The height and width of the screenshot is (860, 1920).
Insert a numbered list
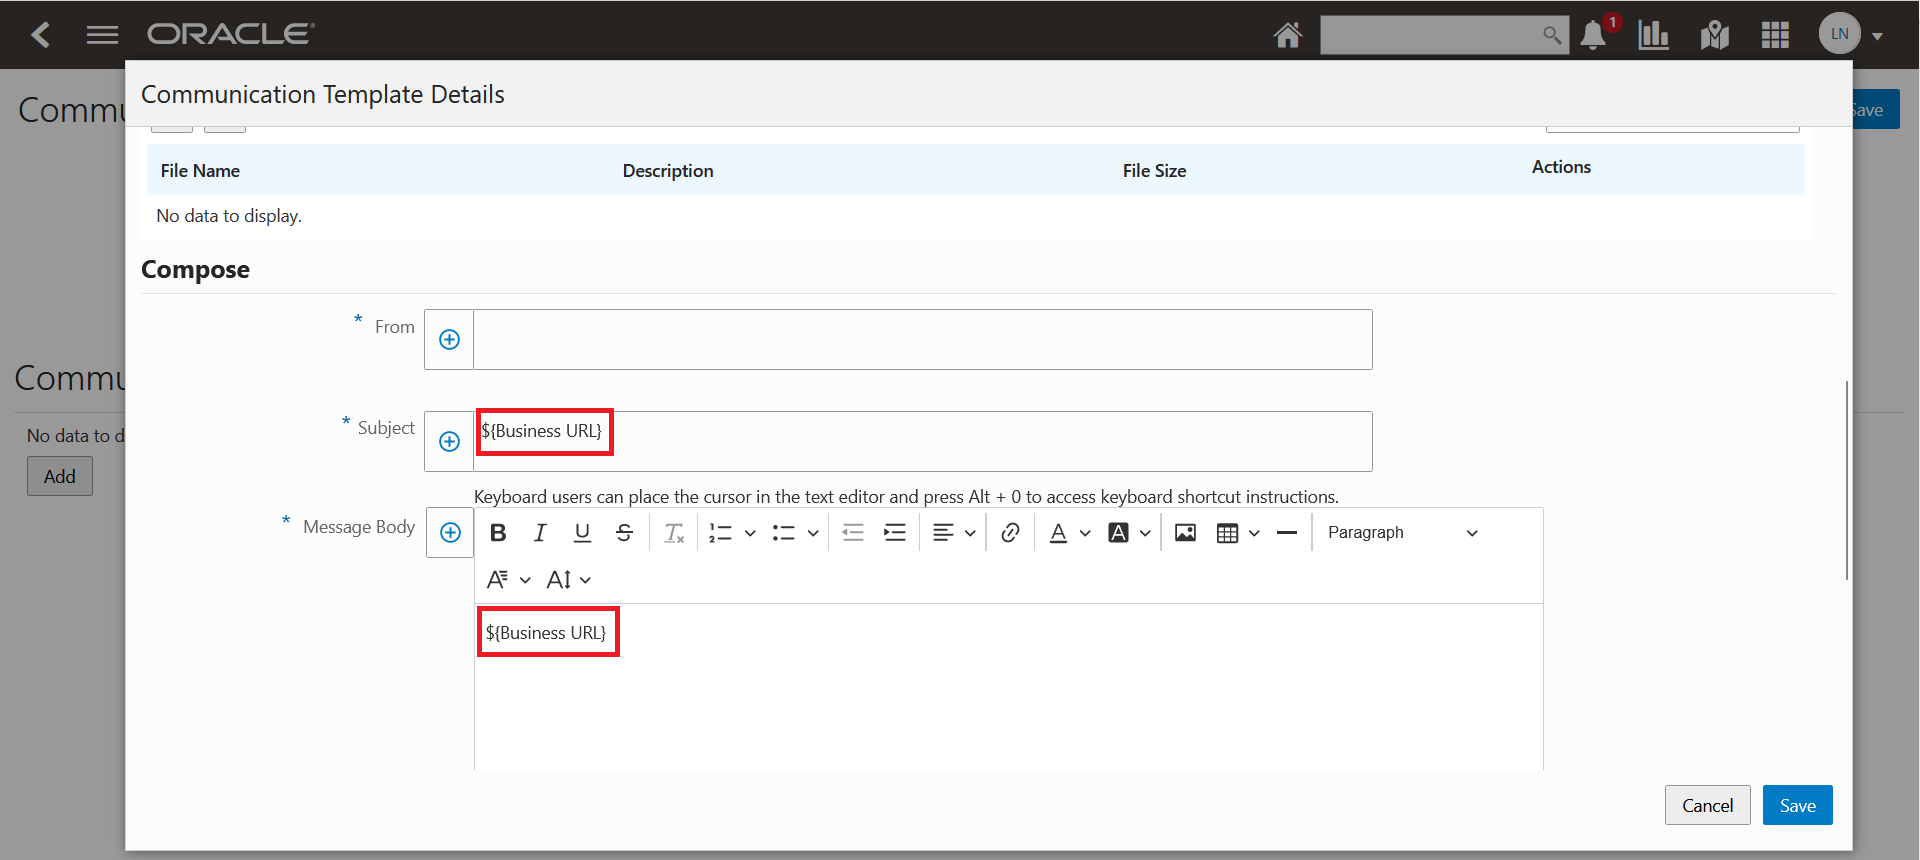[721, 533]
